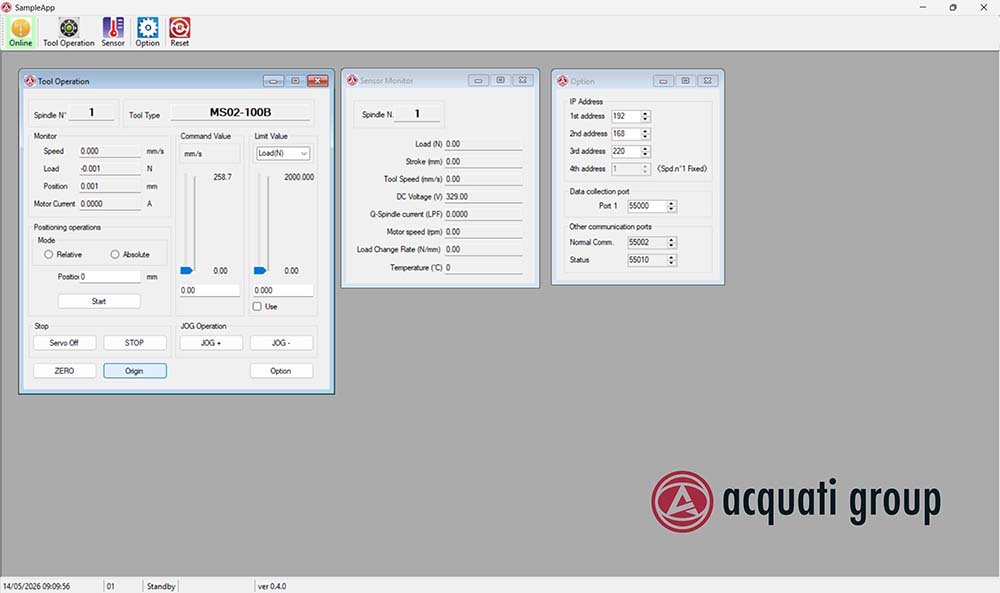1000x593 pixels.
Task: Open the Sensor toolbar icon
Action: click(x=113, y=32)
